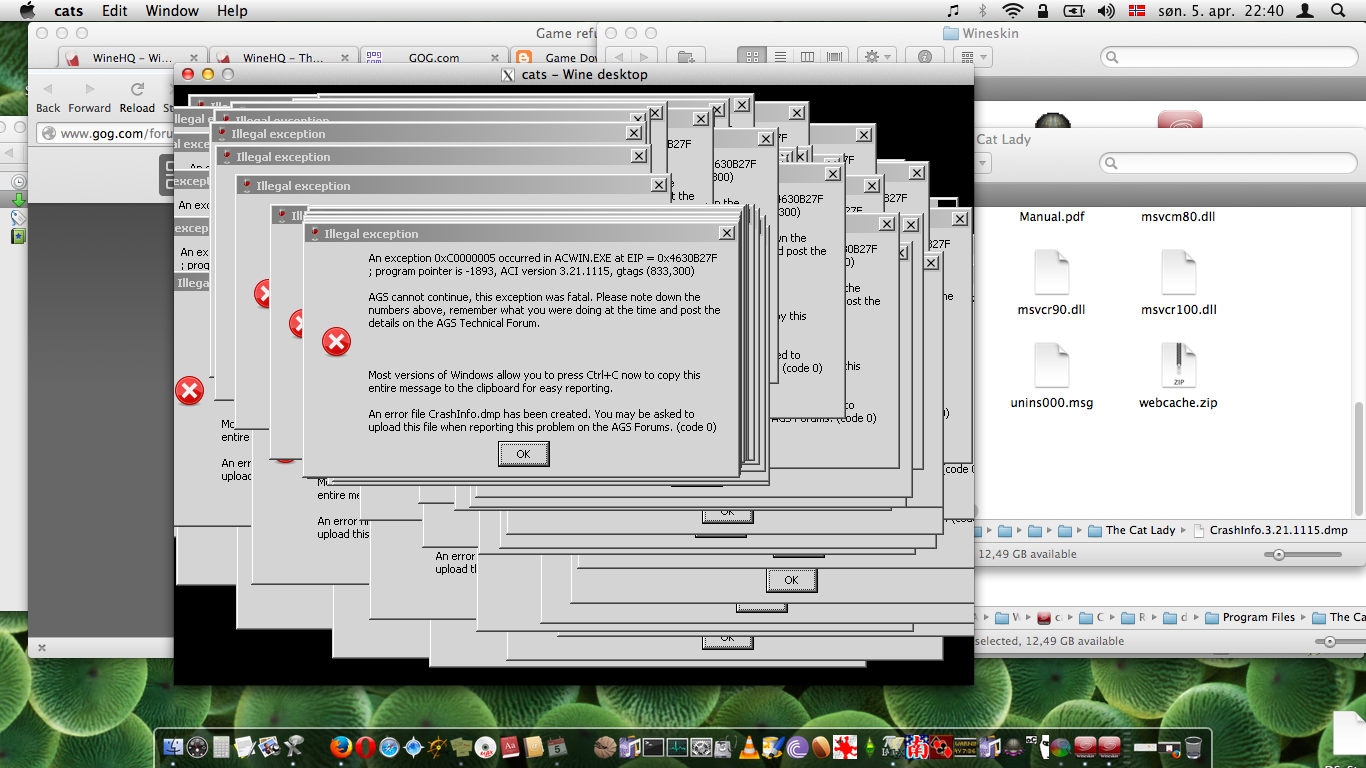Click the Cat Lady window search field
1366x768 pixels.
click(1228, 162)
